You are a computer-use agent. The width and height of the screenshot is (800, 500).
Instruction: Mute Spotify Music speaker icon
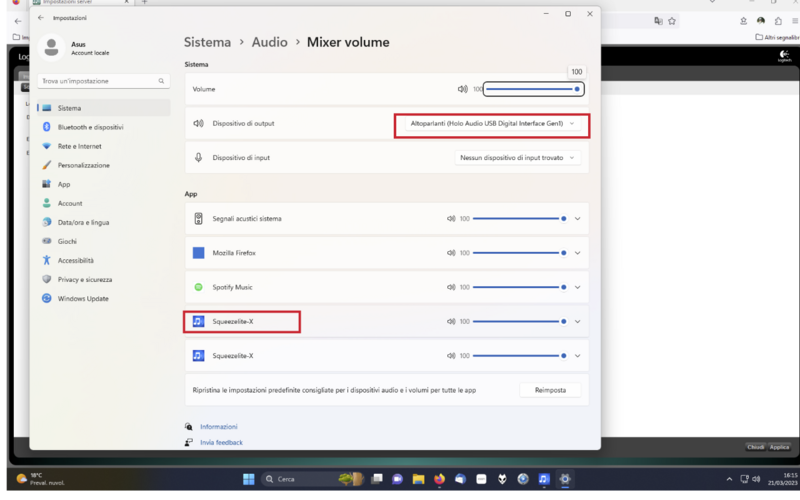pyautogui.click(x=451, y=287)
